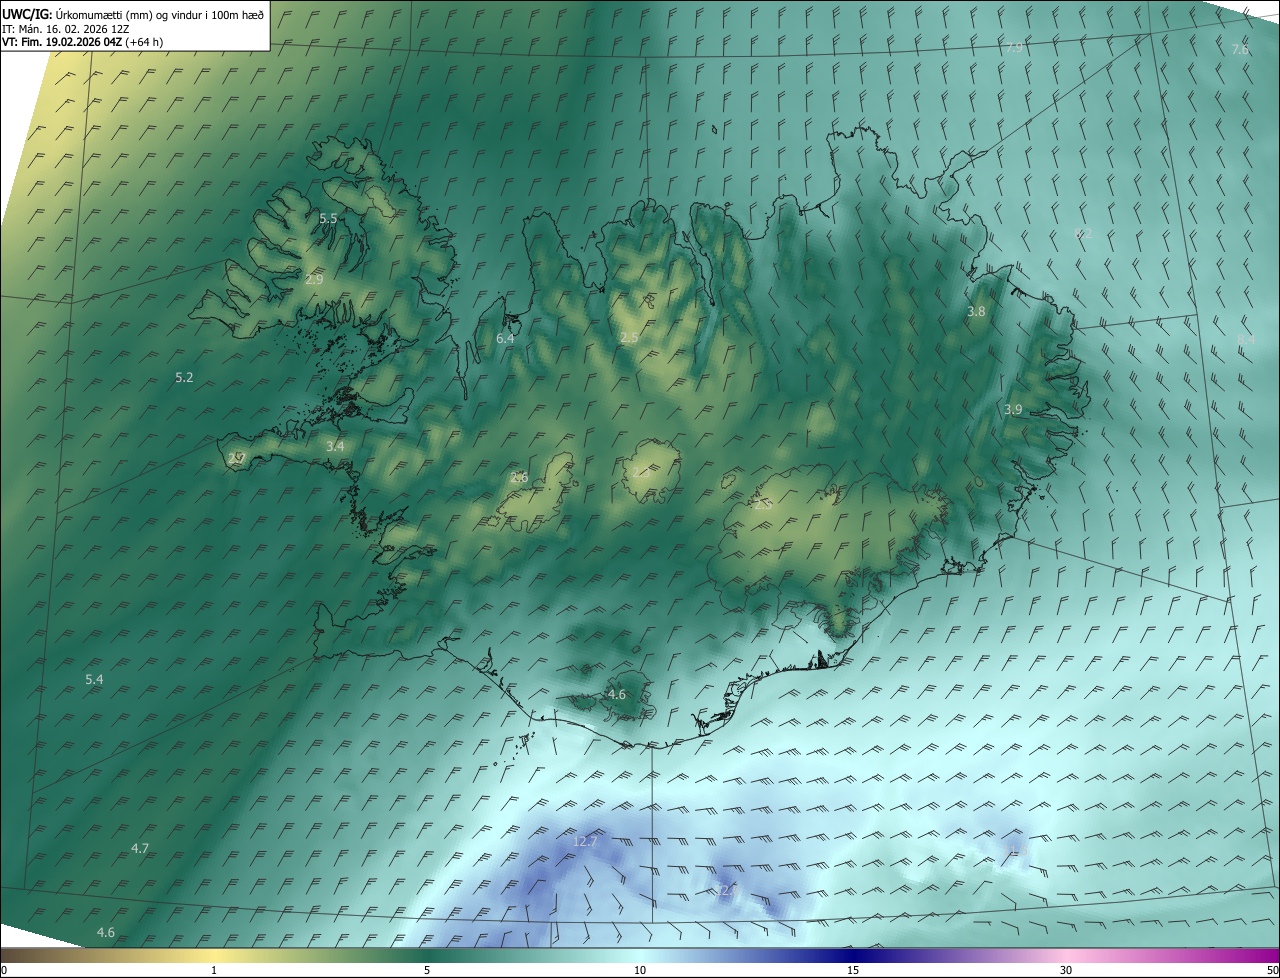Click the 3.9 precipitation value

pyautogui.click(x=1013, y=410)
